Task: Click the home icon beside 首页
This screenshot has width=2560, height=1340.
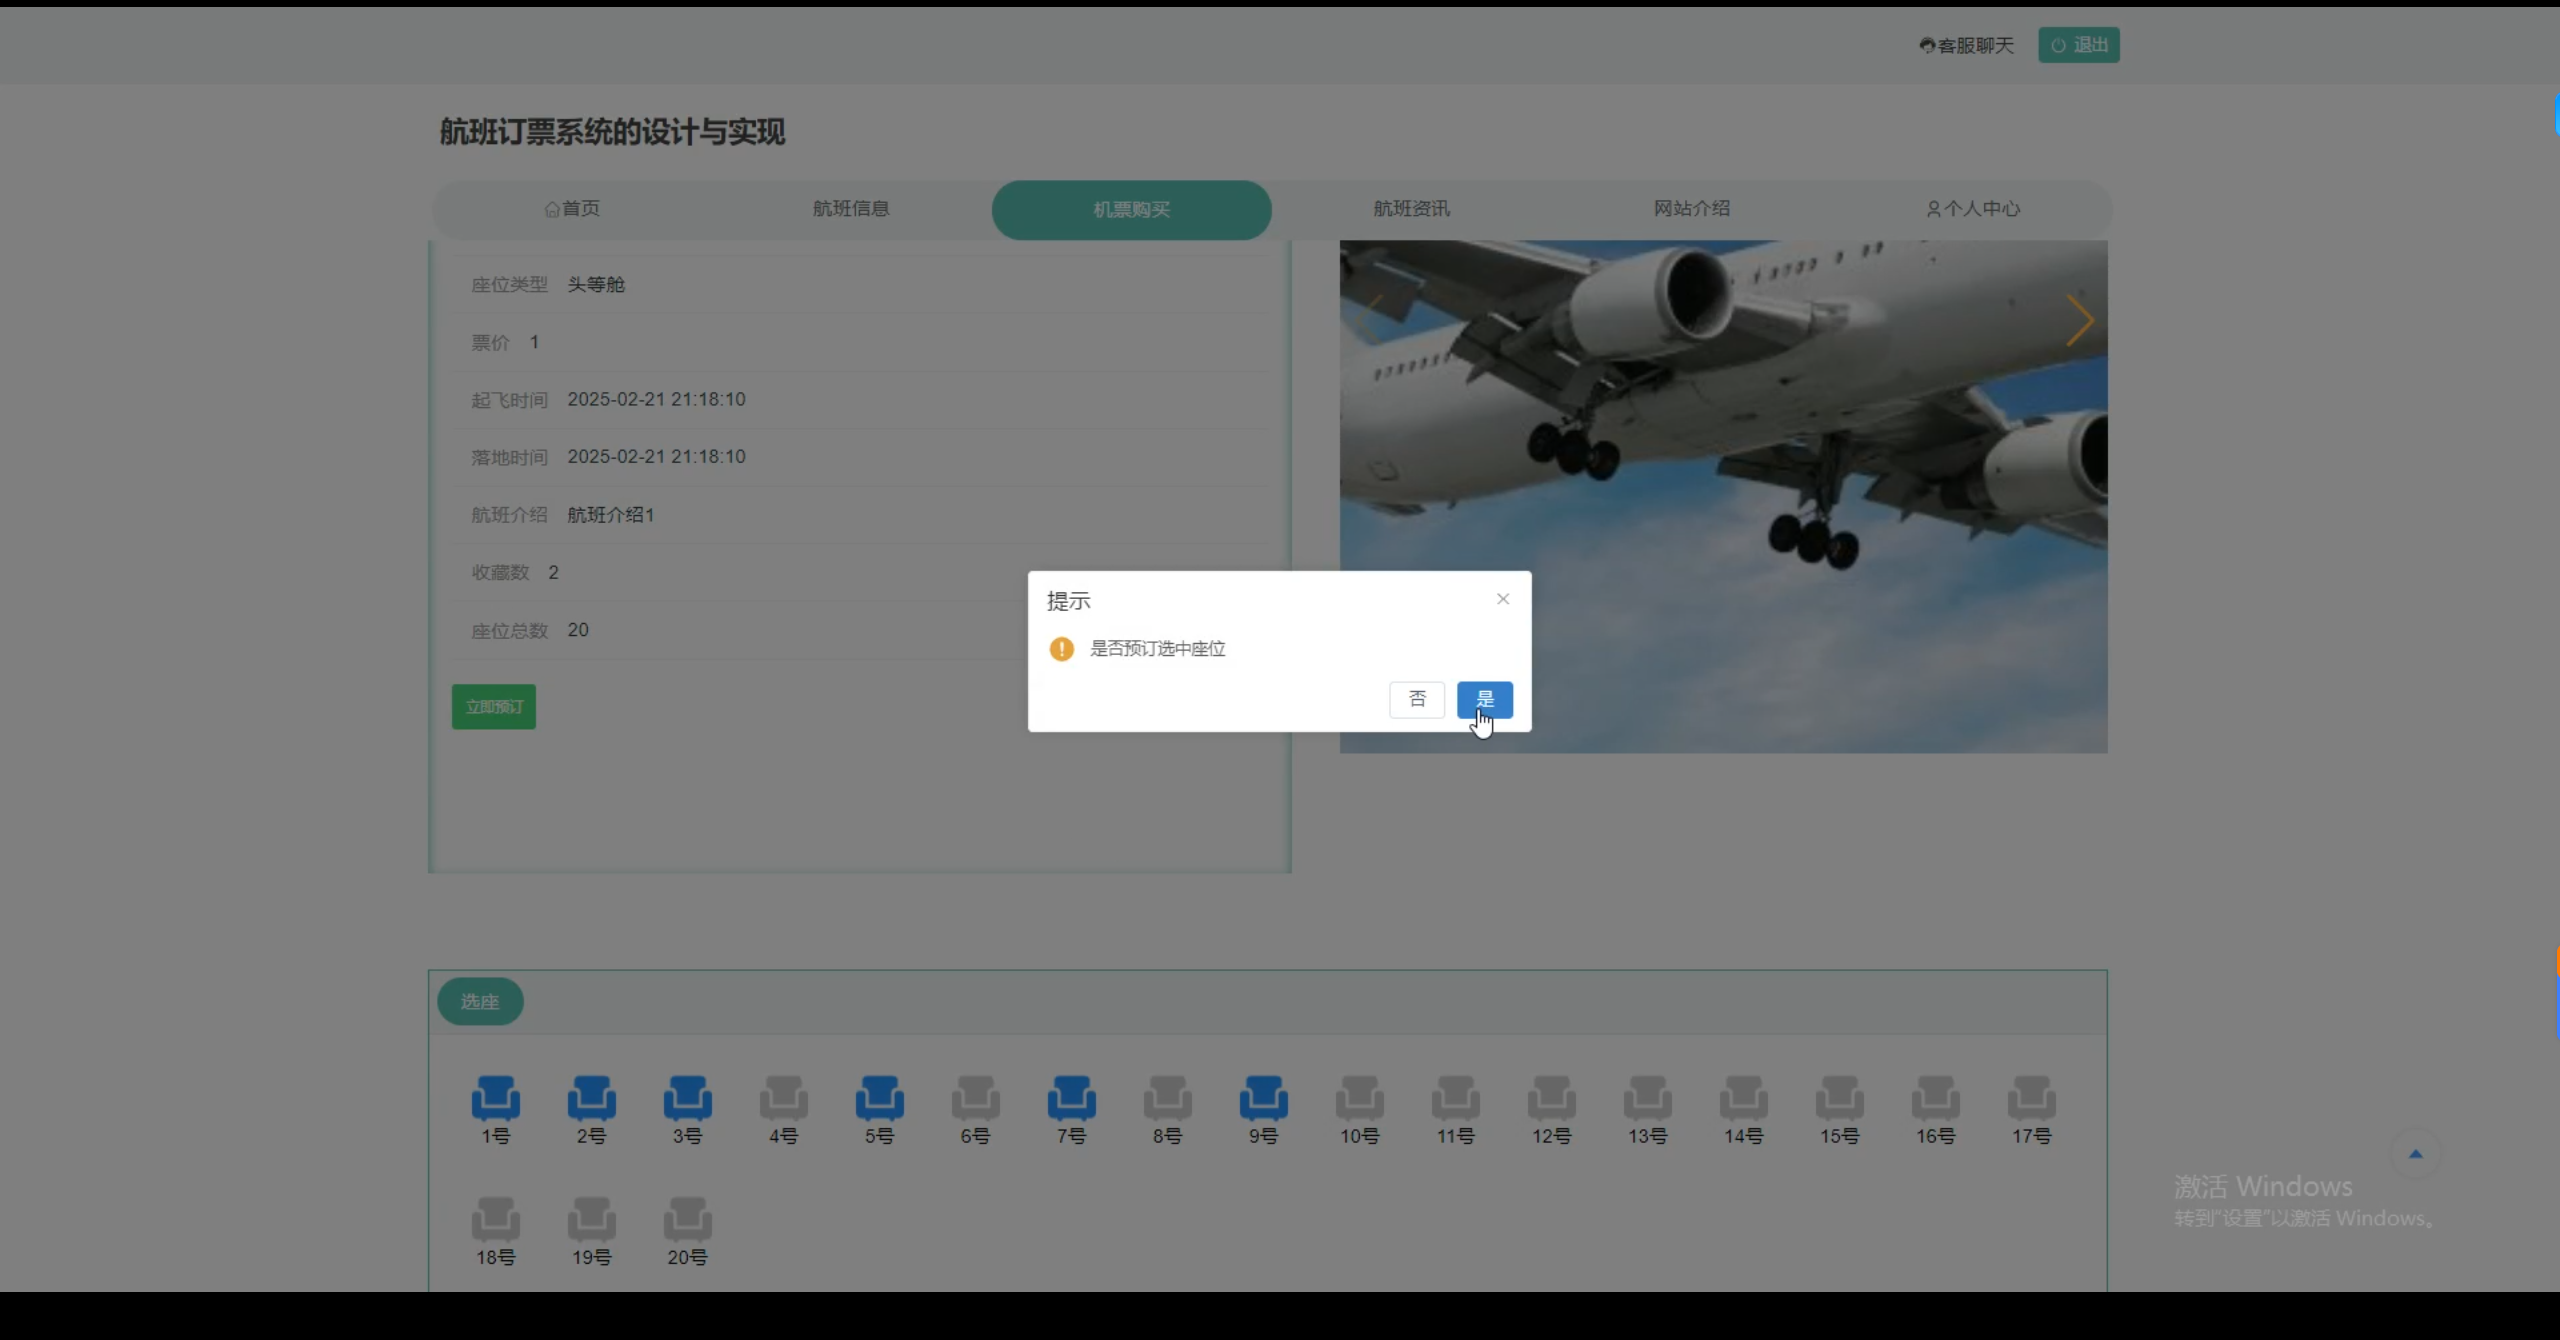Action: (554, 209)
